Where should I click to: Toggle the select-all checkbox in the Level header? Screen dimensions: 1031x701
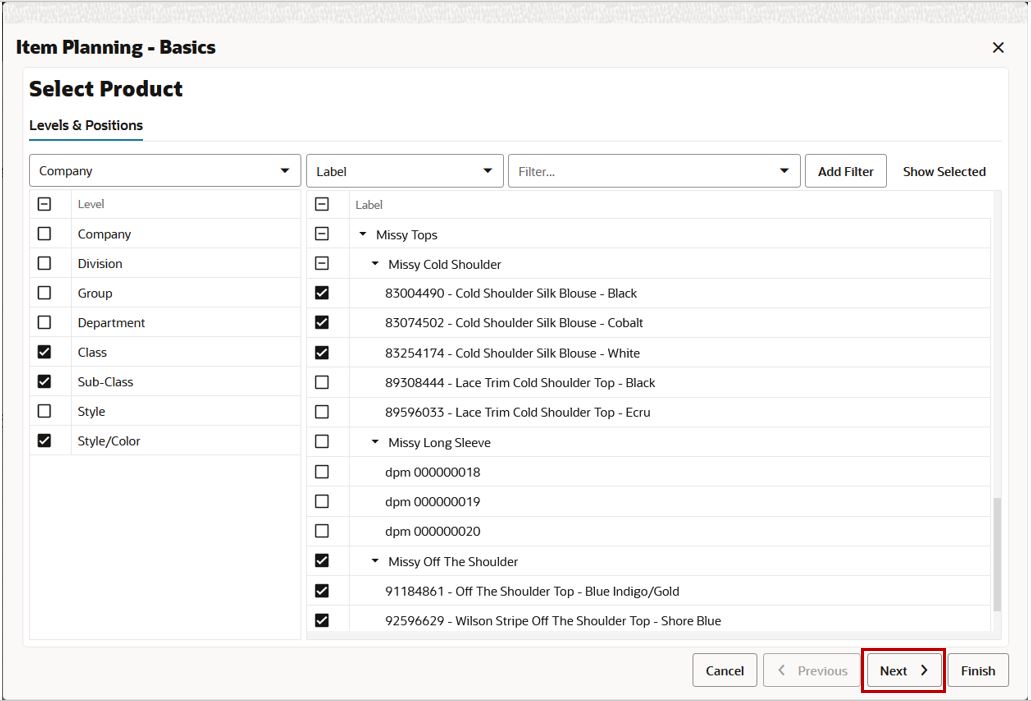coord(44,204)
